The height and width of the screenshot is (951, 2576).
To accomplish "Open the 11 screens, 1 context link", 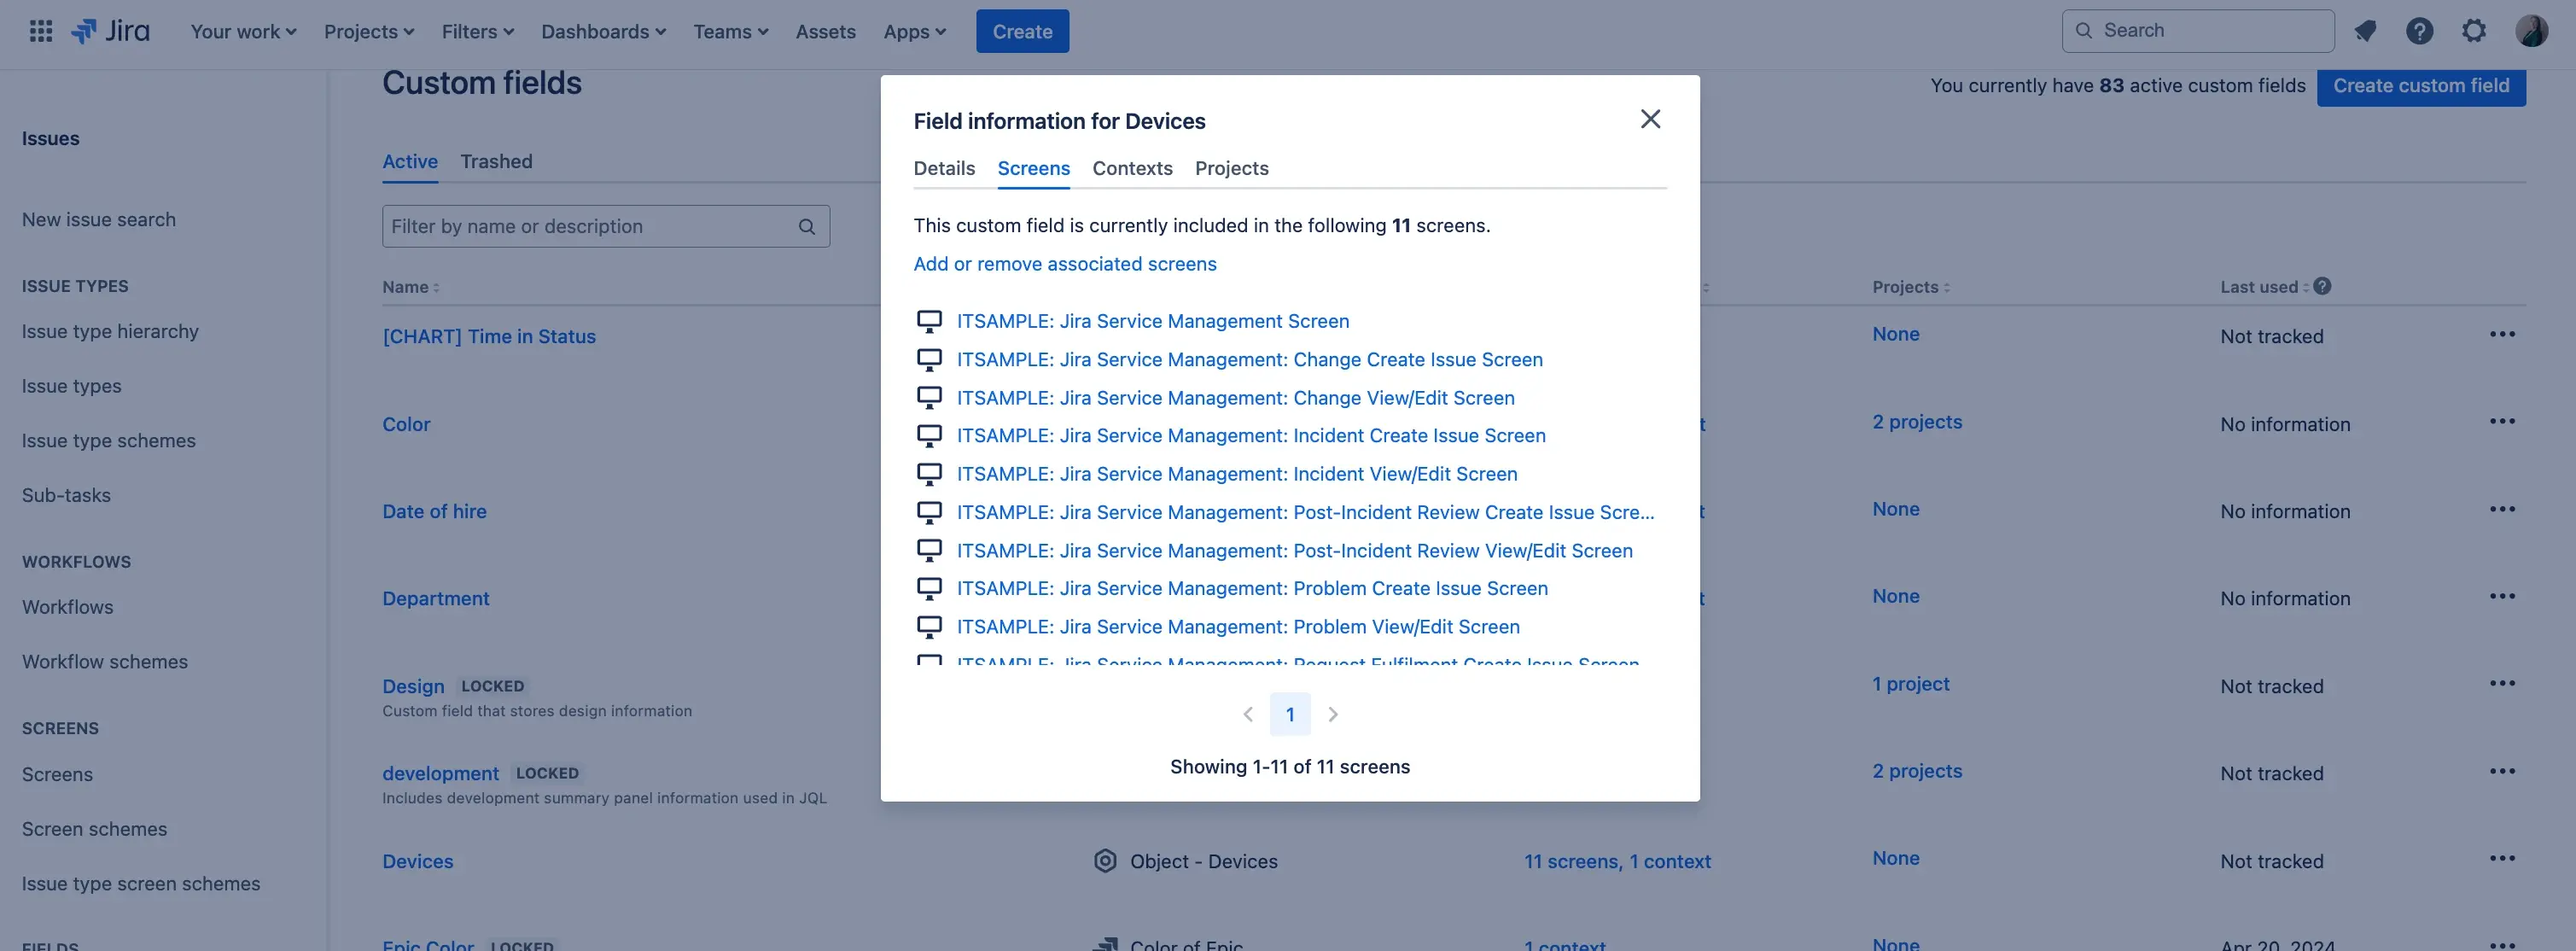I will [1617, 860].
